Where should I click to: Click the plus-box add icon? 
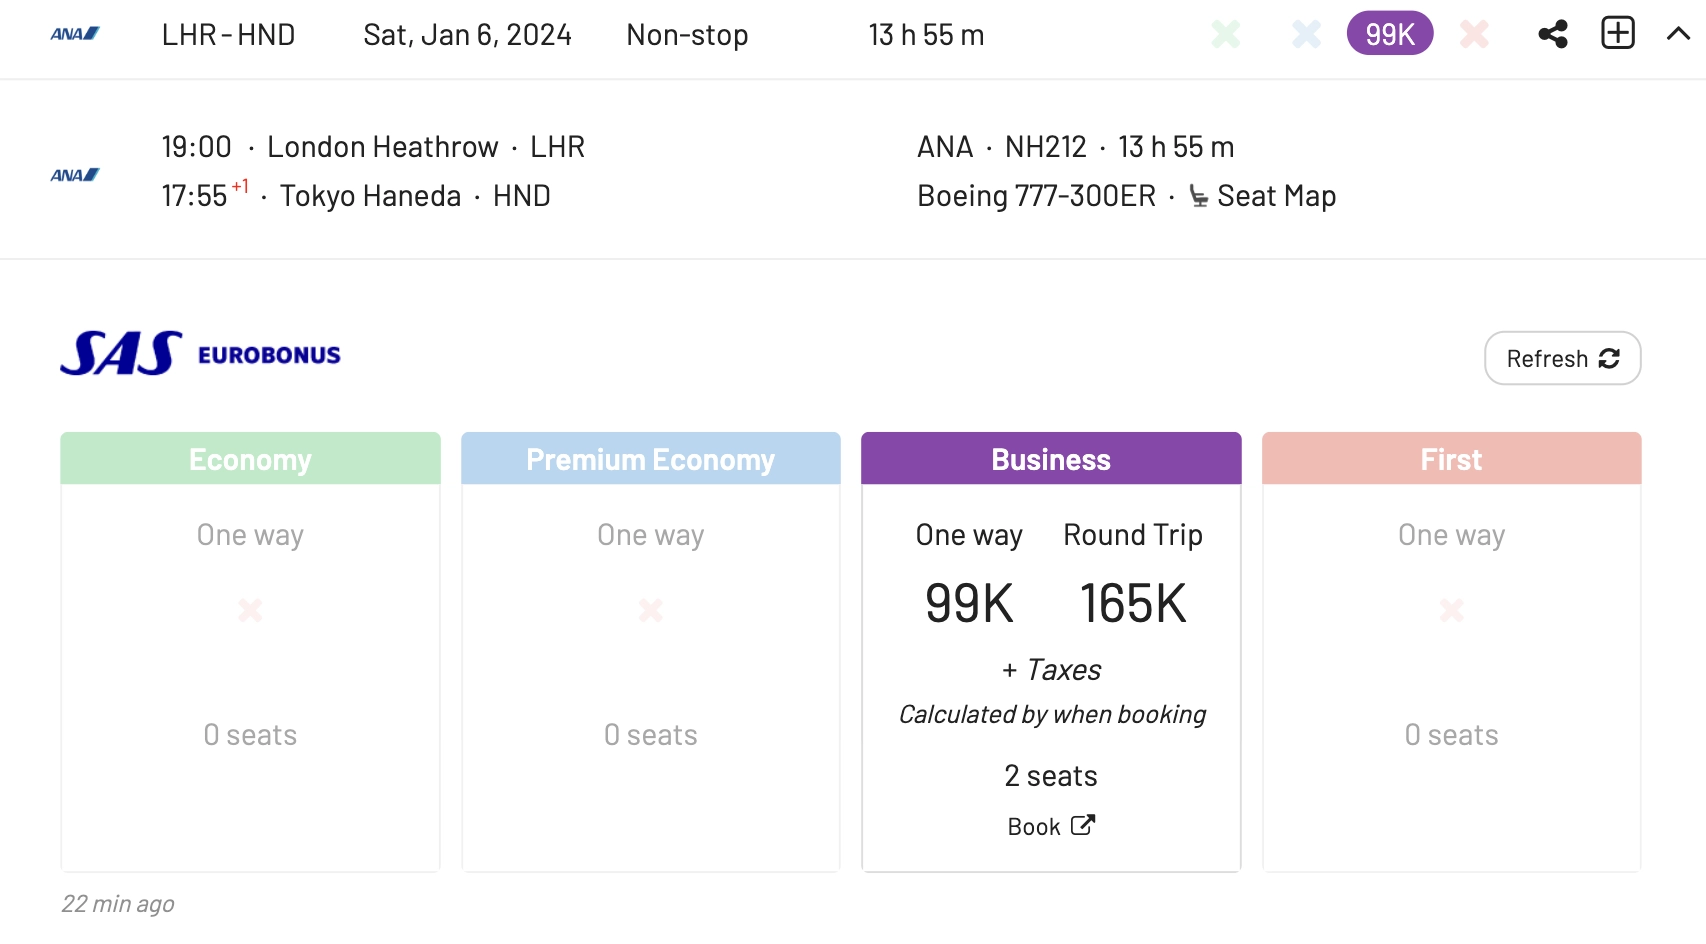[x=1618, y=33]
